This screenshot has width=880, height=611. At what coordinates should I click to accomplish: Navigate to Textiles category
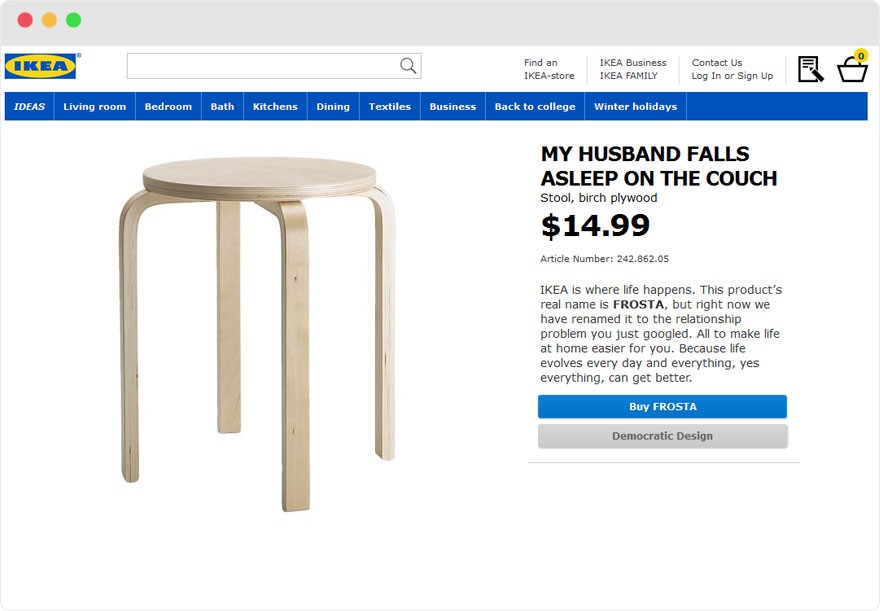point(389,107)
